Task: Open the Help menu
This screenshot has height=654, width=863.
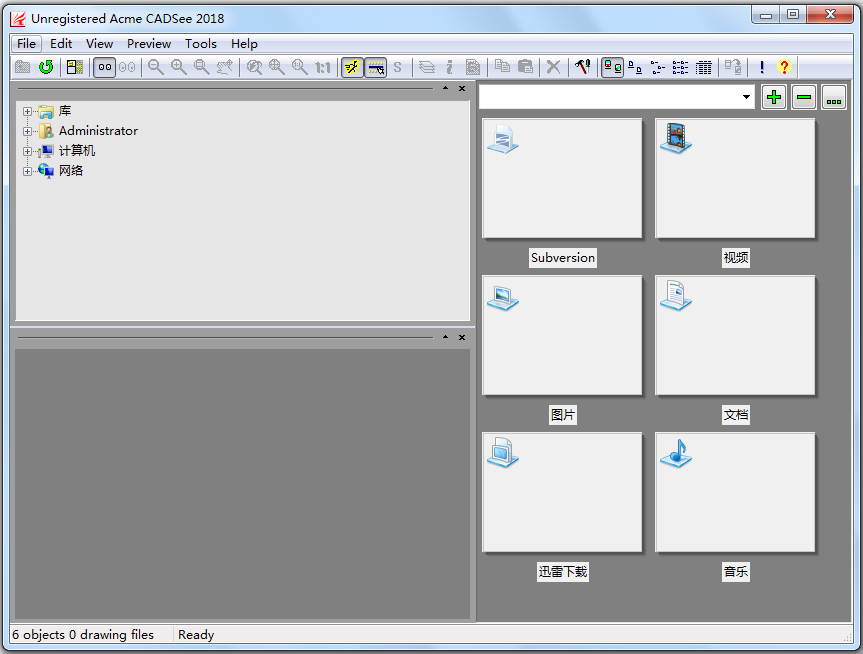Action: click(x=244, y=43)
